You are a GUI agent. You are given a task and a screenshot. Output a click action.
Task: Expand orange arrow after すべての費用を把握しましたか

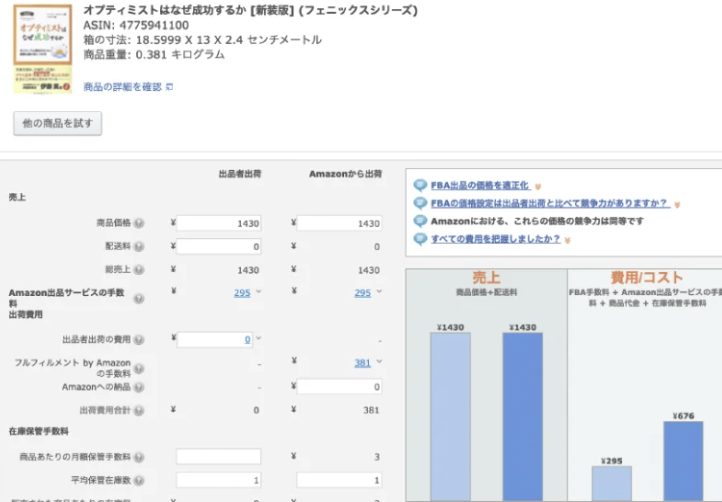[x=567, y=240]
